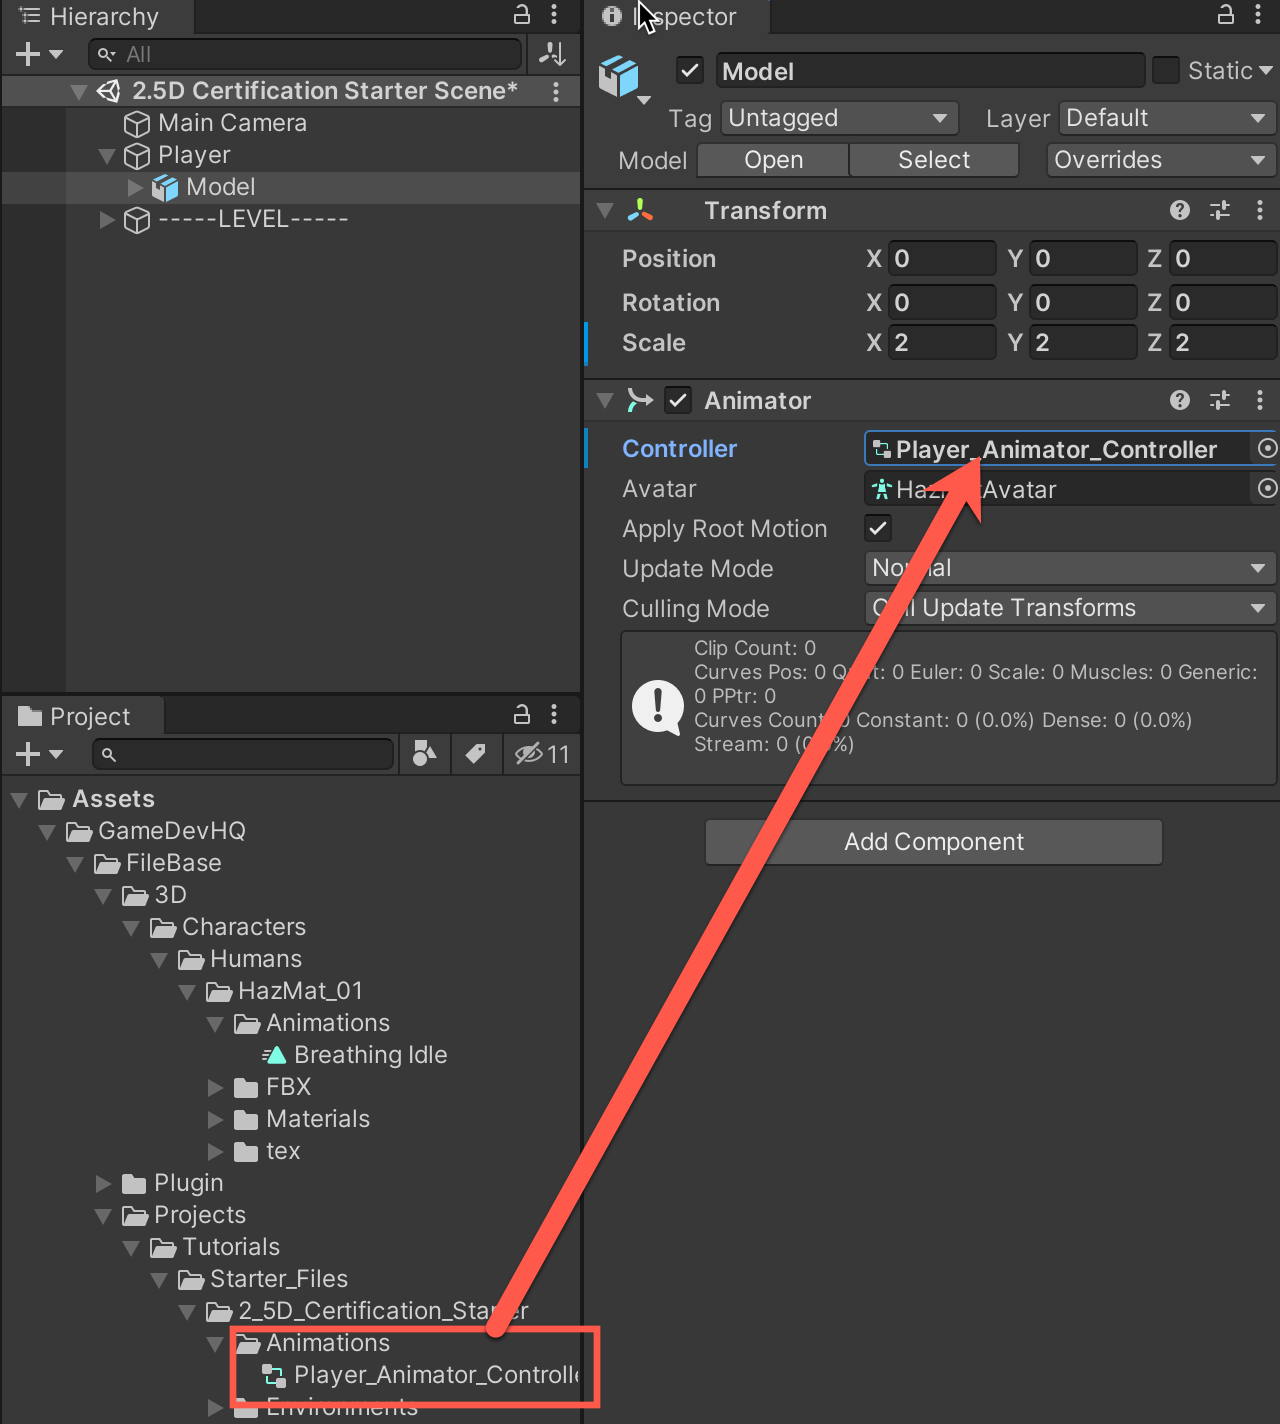Open the Animator presets icon
This screenshot has height=1424, width=1280.
pyautogui.click(x=1220, y=400)
